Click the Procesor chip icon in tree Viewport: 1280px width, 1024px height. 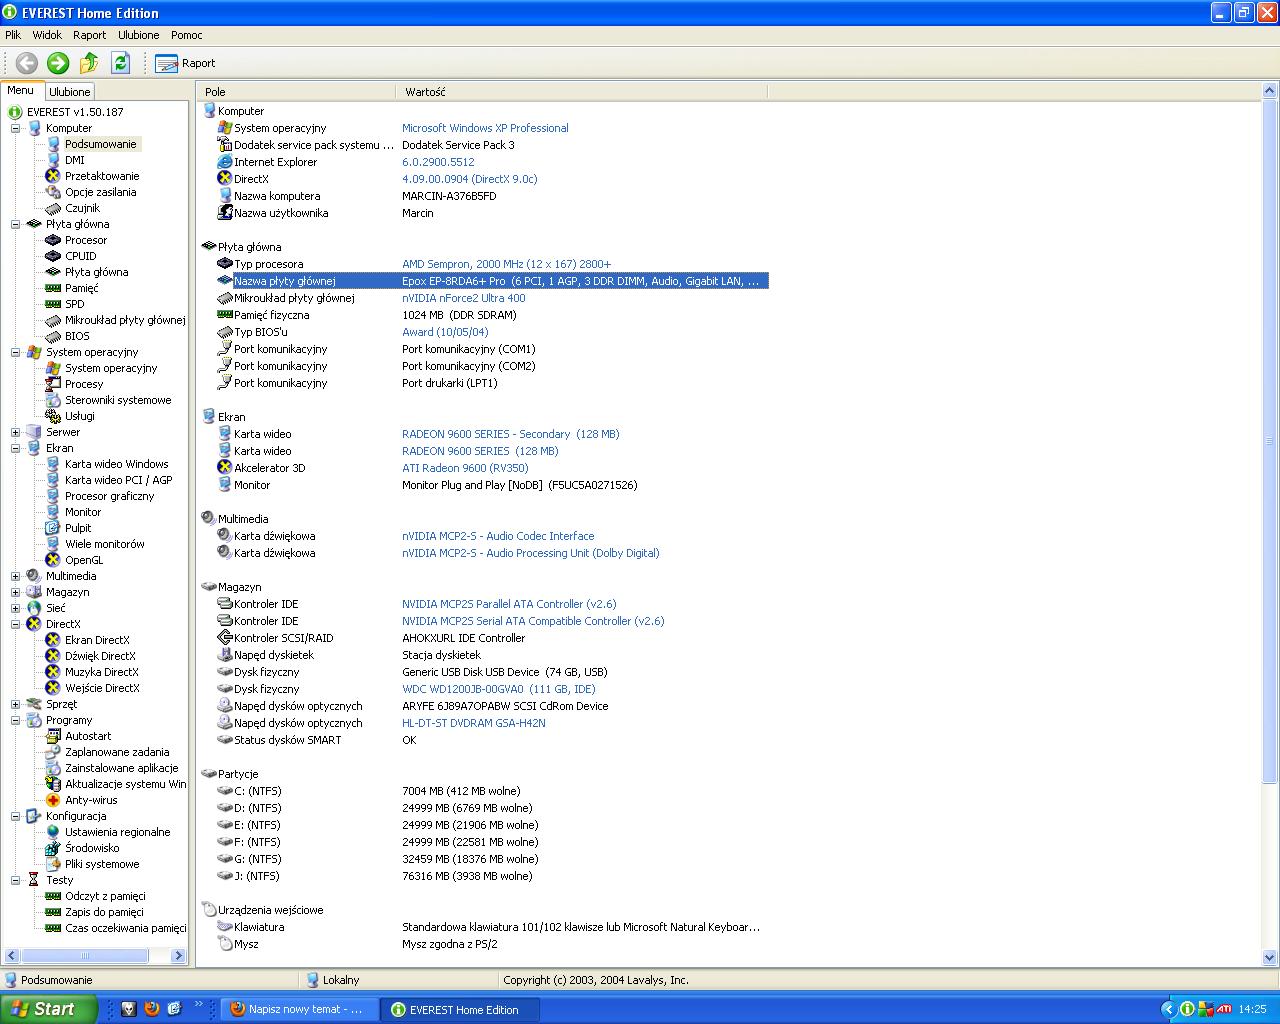click(x=53, y=240)
